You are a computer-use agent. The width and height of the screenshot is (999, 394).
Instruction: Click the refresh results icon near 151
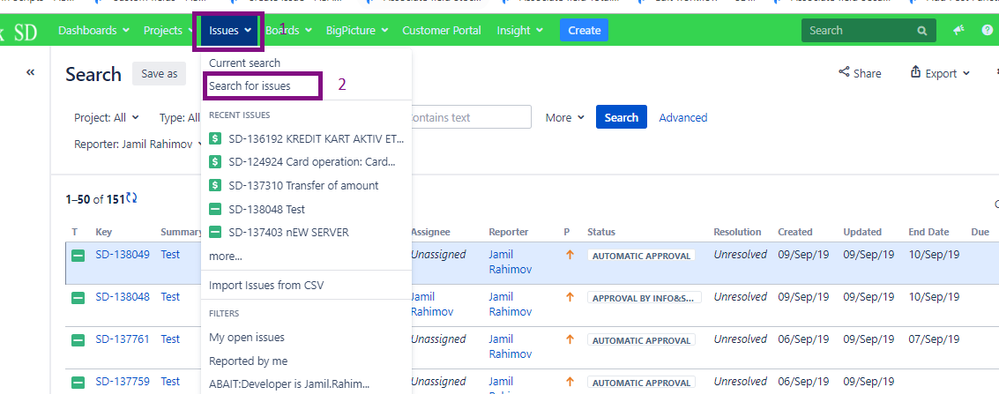pos(132,198)
